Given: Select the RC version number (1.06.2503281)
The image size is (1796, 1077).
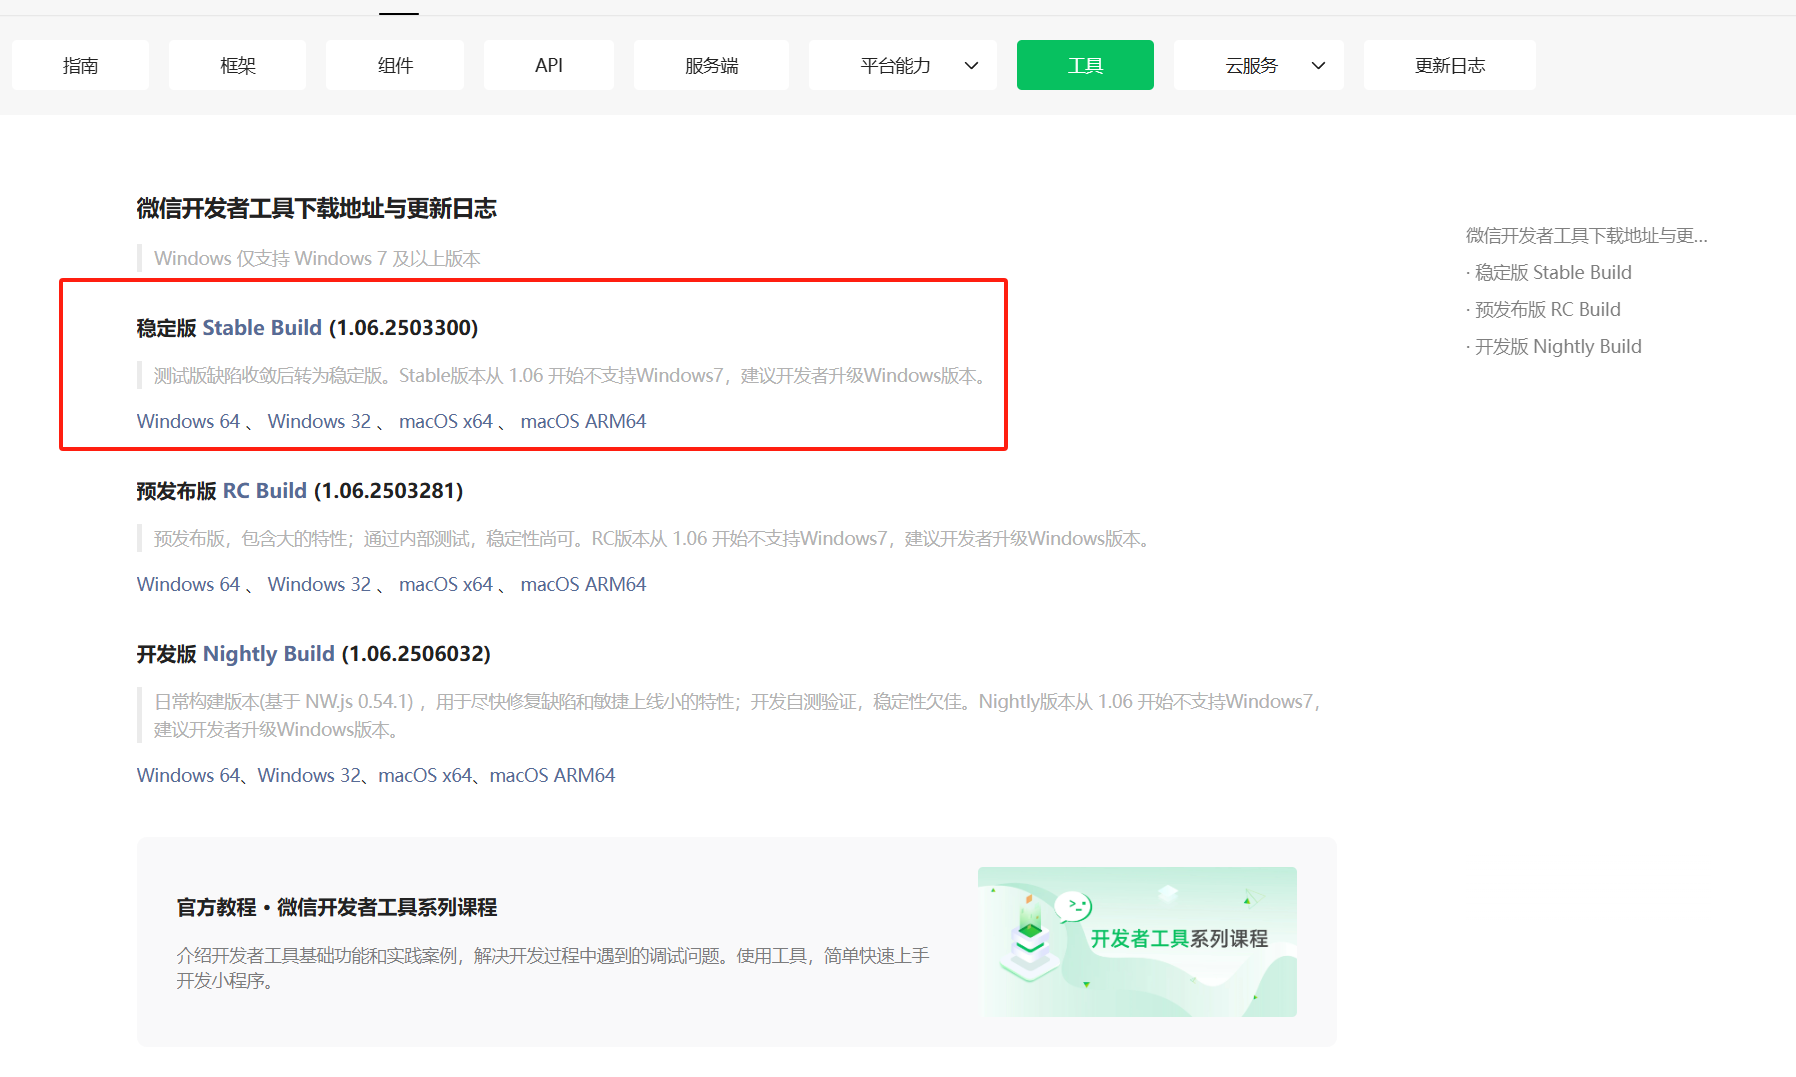Looking at the screenshot, I should tap(389, 491).
